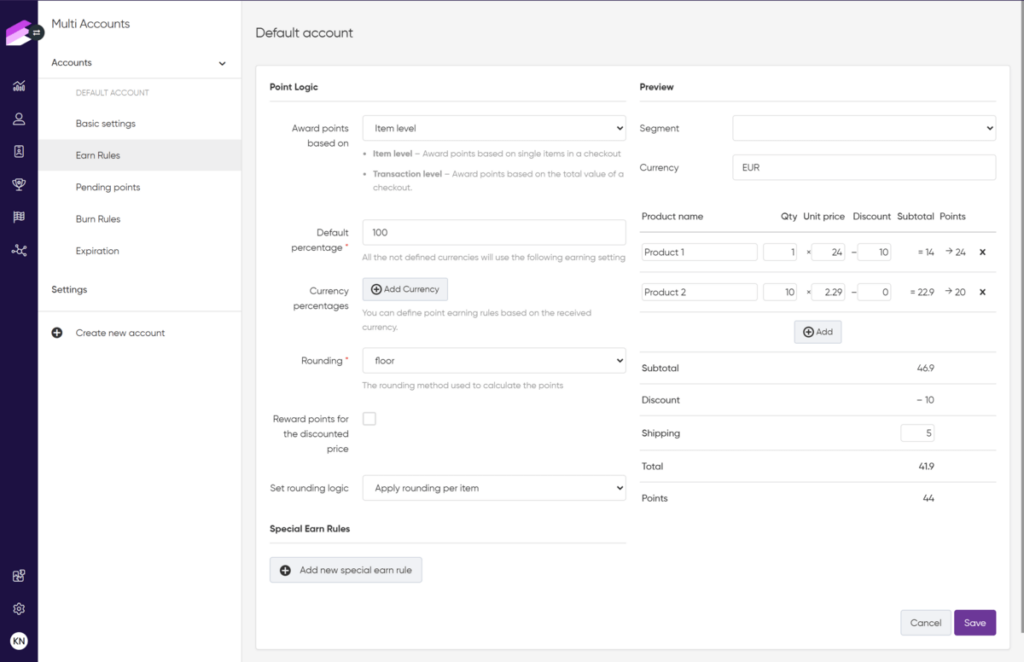Click Product 1 quantity field
The width and height of the screenshot is (1024, 662).
tap(780, 252)
